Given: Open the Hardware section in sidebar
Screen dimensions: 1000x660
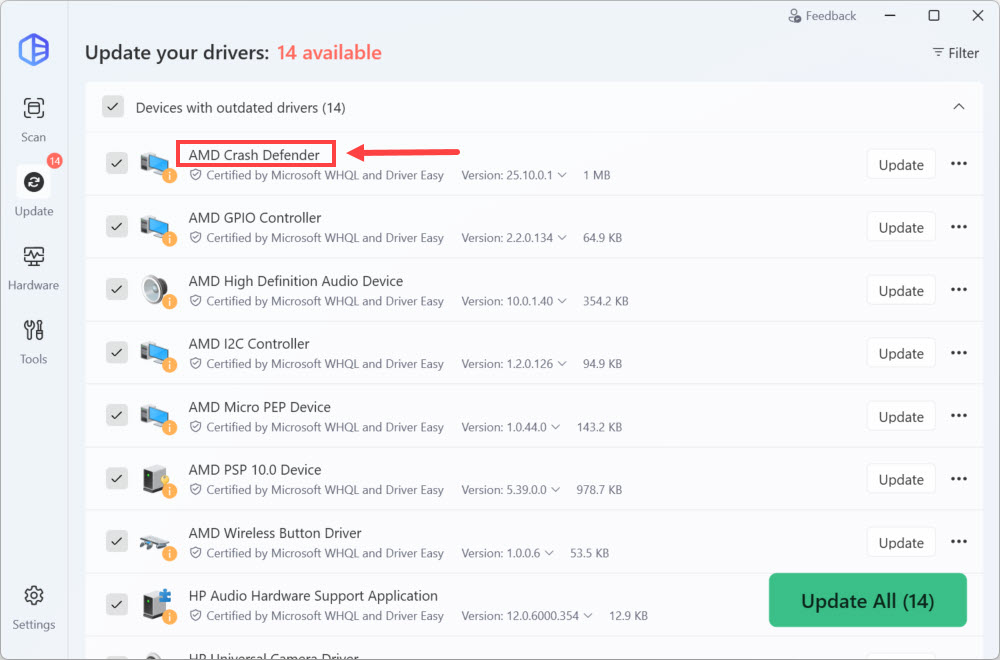Looking at the screenshot, I should click(x=34, y=267).
